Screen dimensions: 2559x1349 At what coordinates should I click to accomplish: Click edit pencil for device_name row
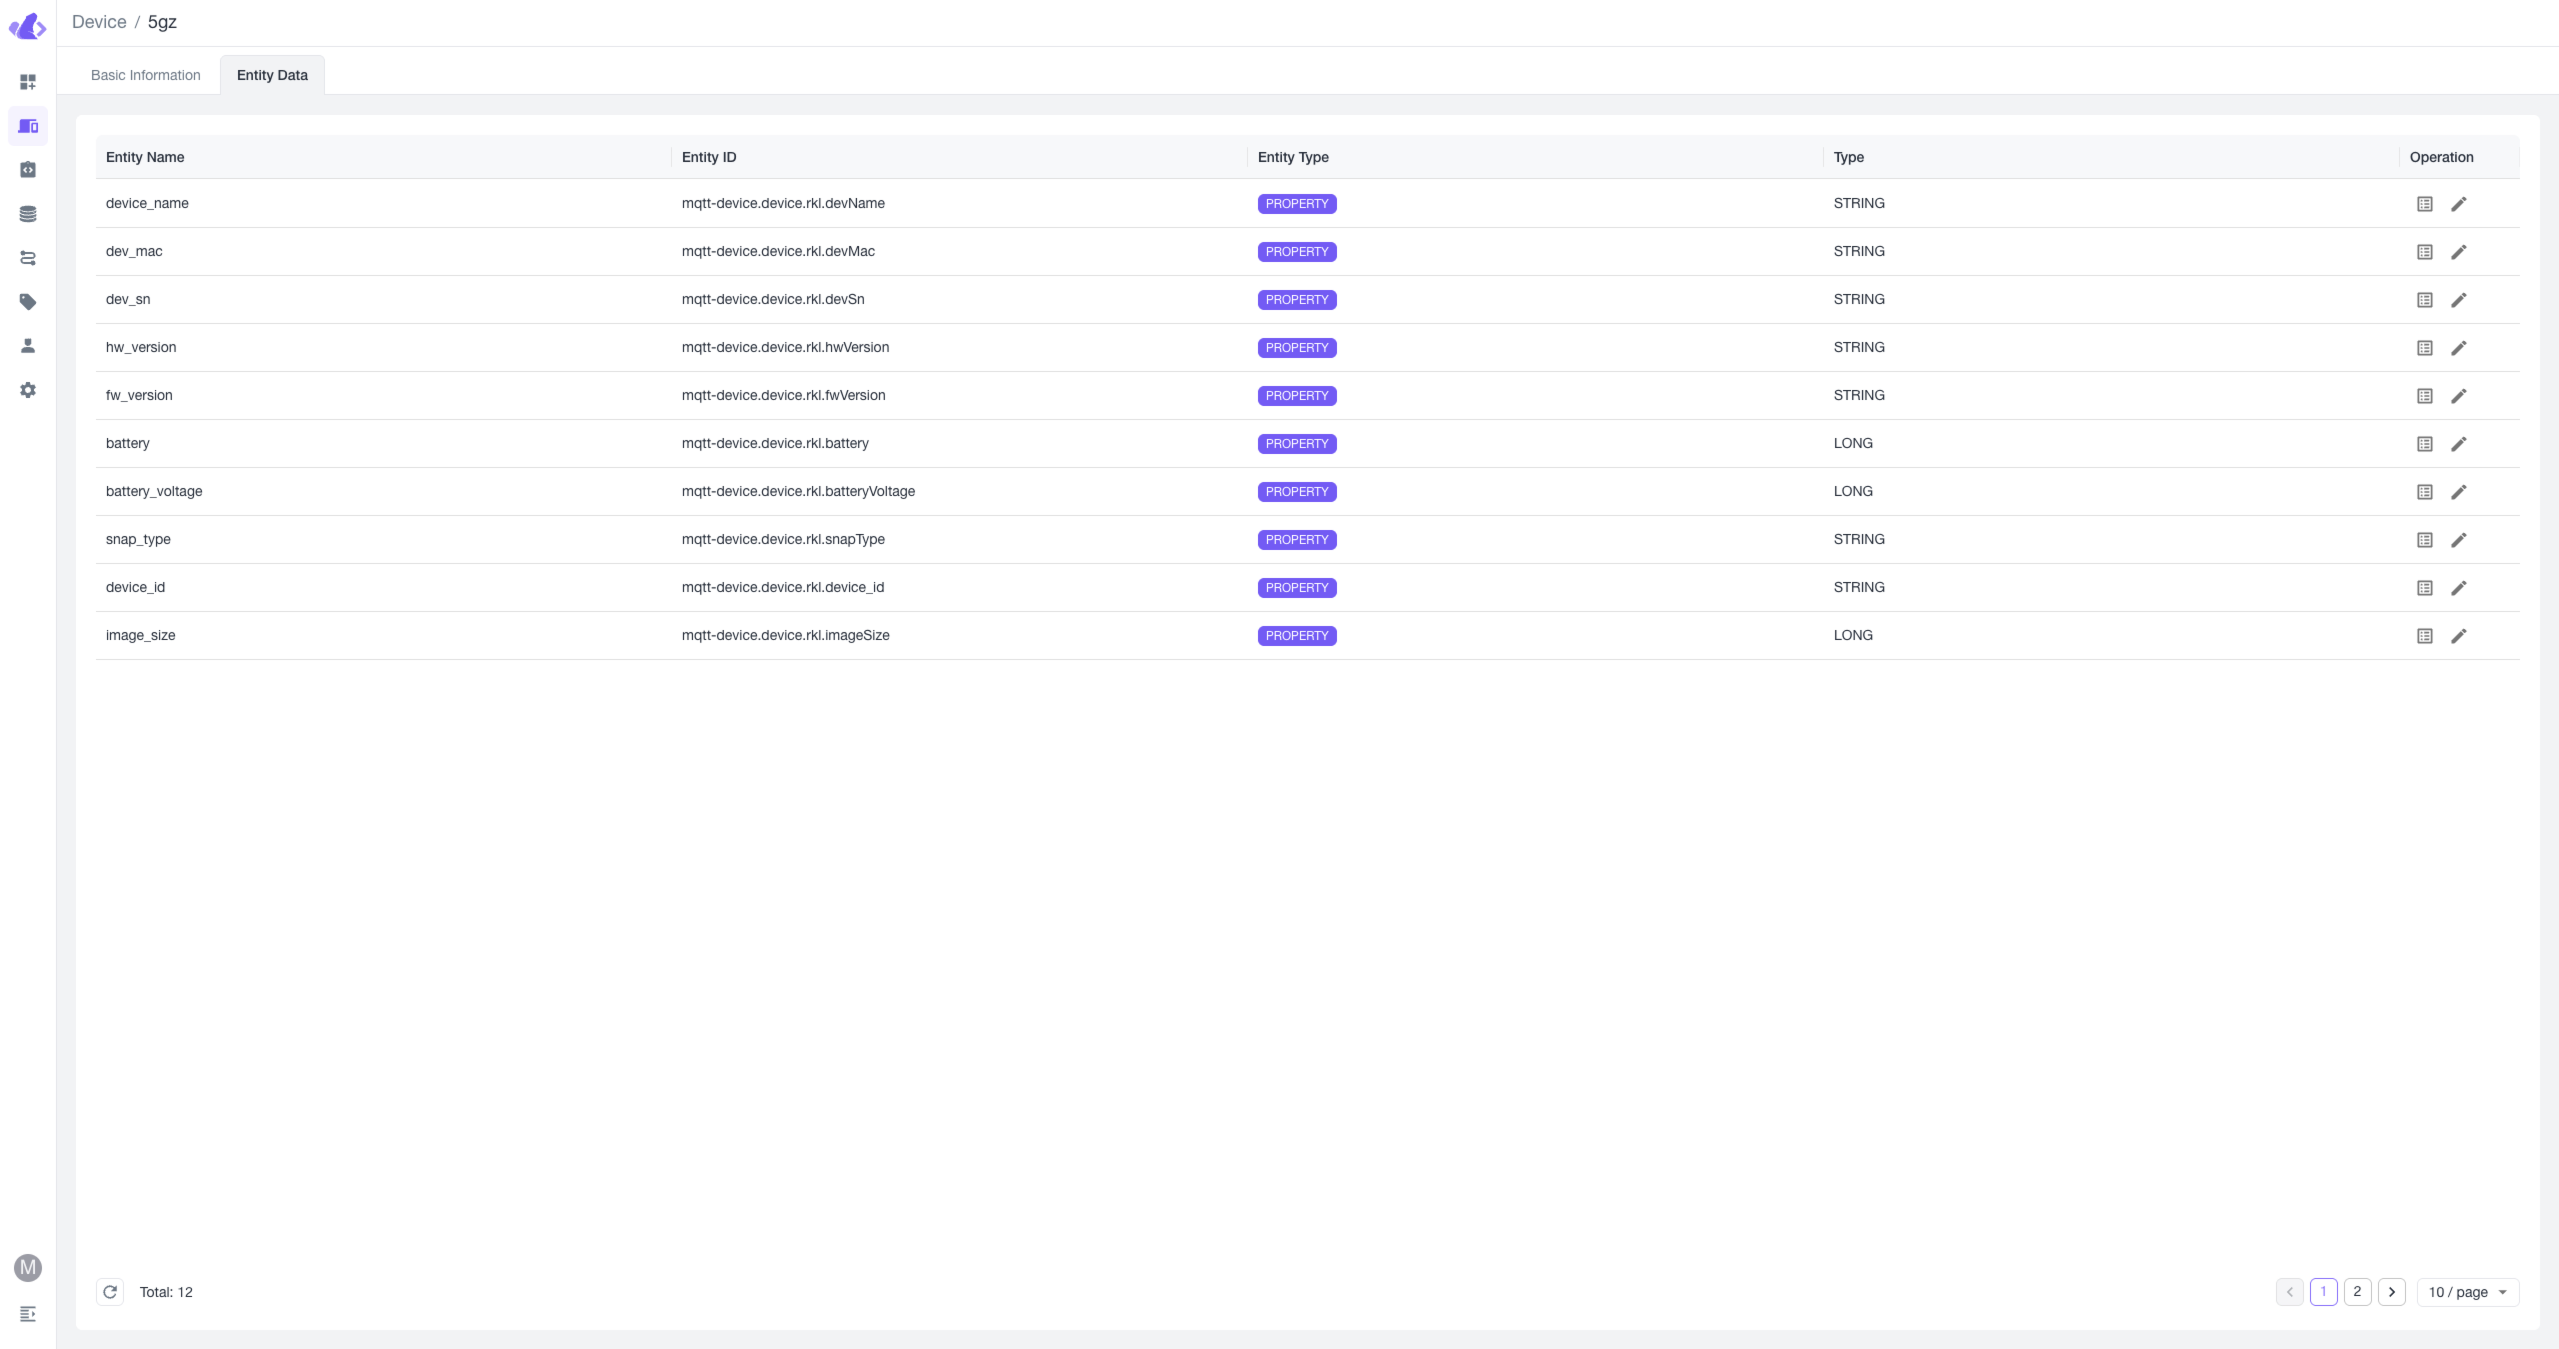point(2458,204)
